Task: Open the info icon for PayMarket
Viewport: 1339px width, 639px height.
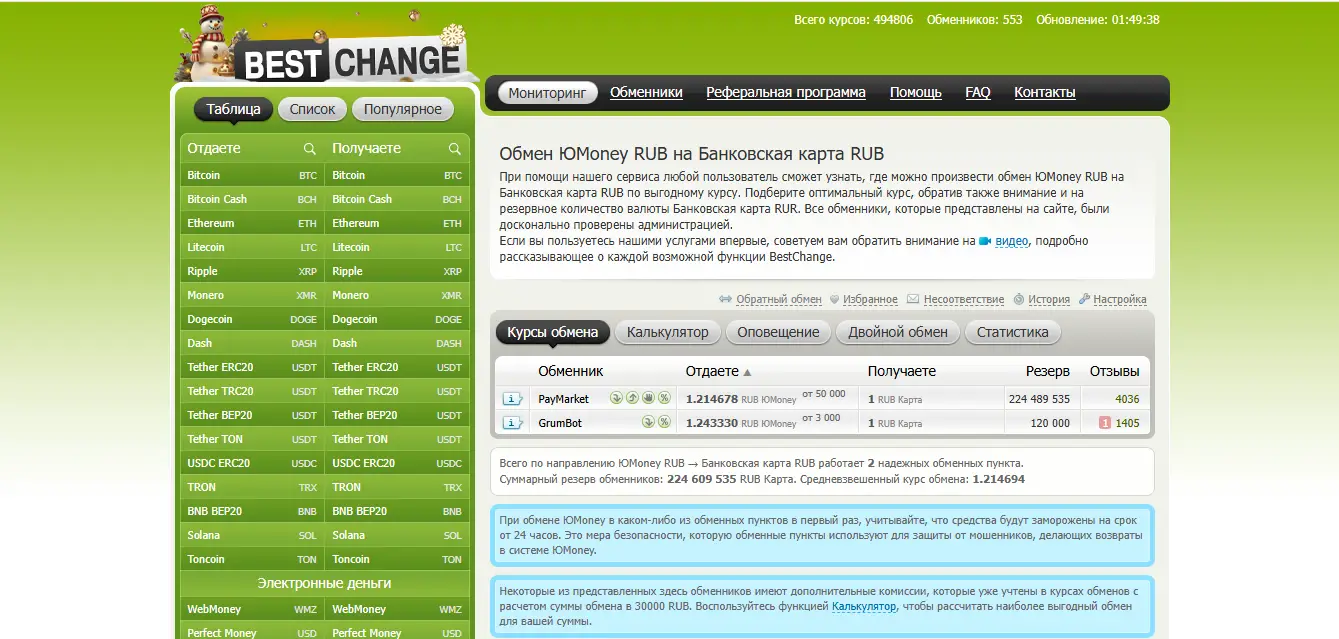Action: point(512,399)
